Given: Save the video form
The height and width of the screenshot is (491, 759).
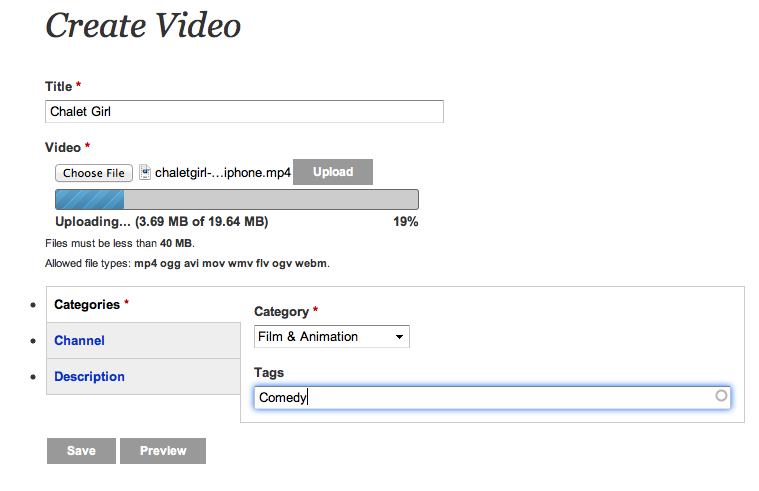Looking at the screenshot, I should pyautogui.click(x=81, y=451).
